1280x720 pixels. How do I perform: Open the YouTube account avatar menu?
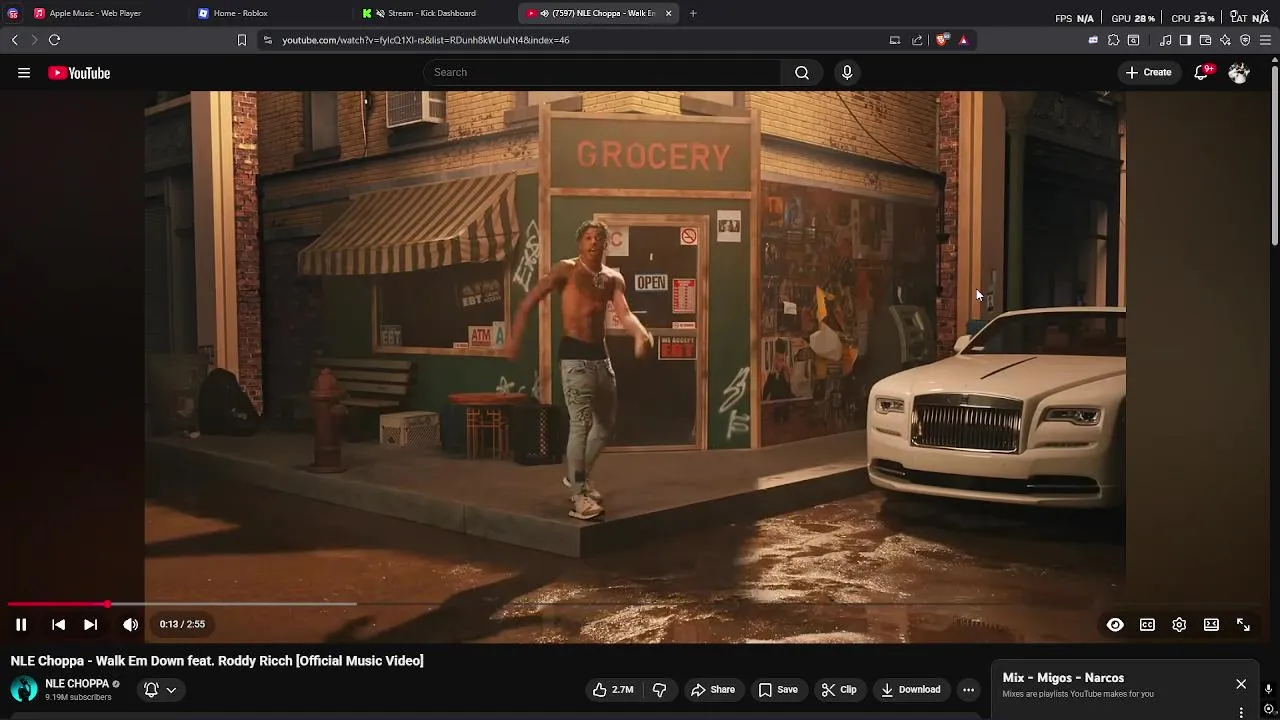[1239, 72]
